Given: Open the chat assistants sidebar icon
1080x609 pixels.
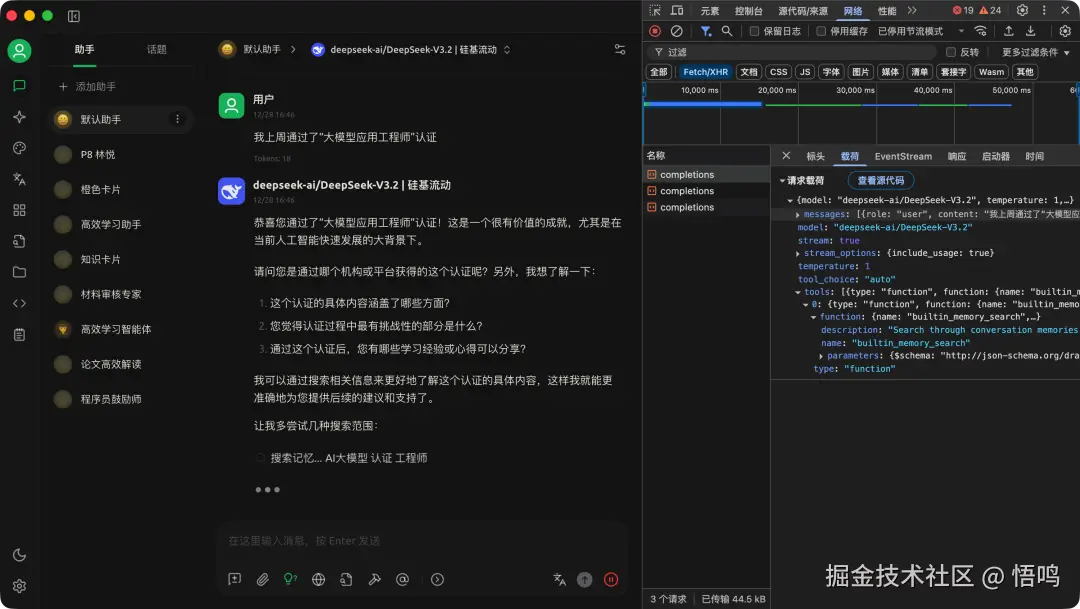Looking at the screenshot, I should coord(19,85).
